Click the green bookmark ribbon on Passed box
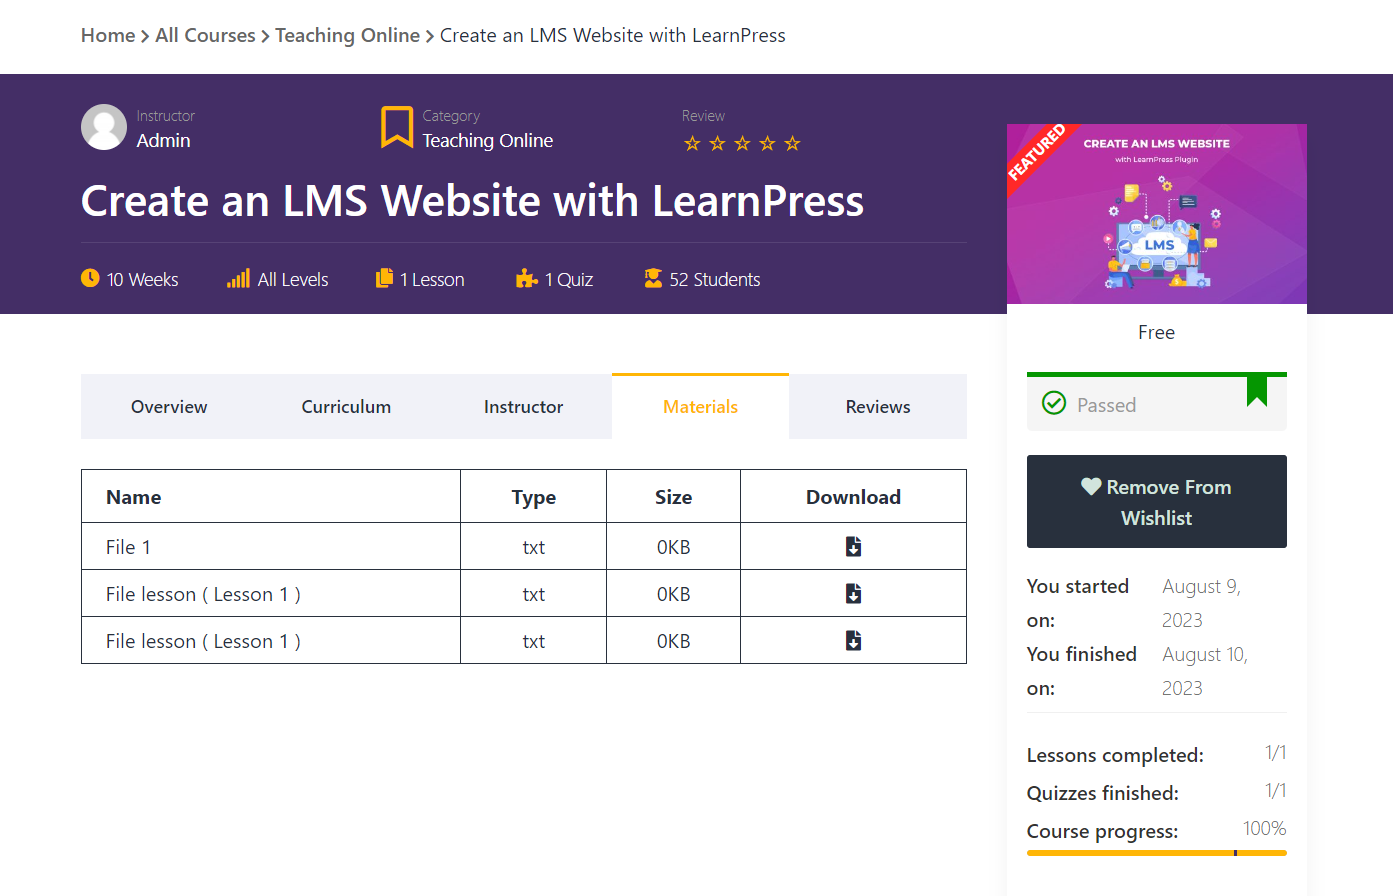 pos(1257,390)
